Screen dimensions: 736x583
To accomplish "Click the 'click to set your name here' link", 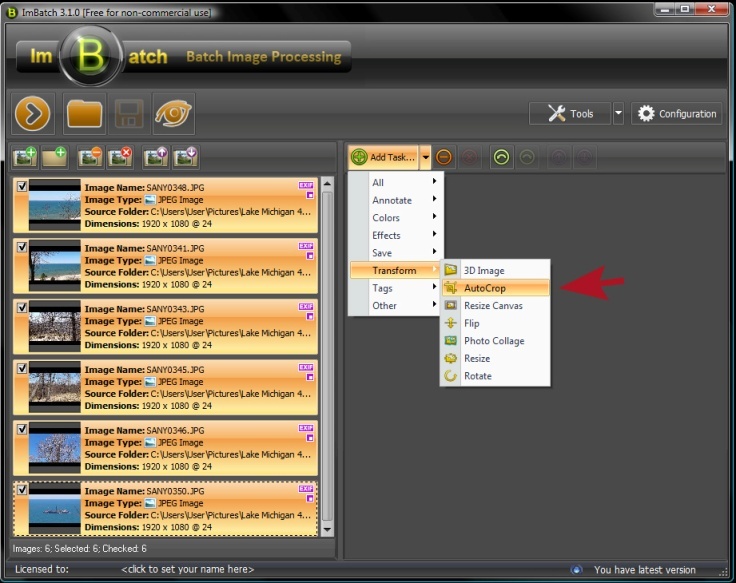I will click(x=187, y=569).
